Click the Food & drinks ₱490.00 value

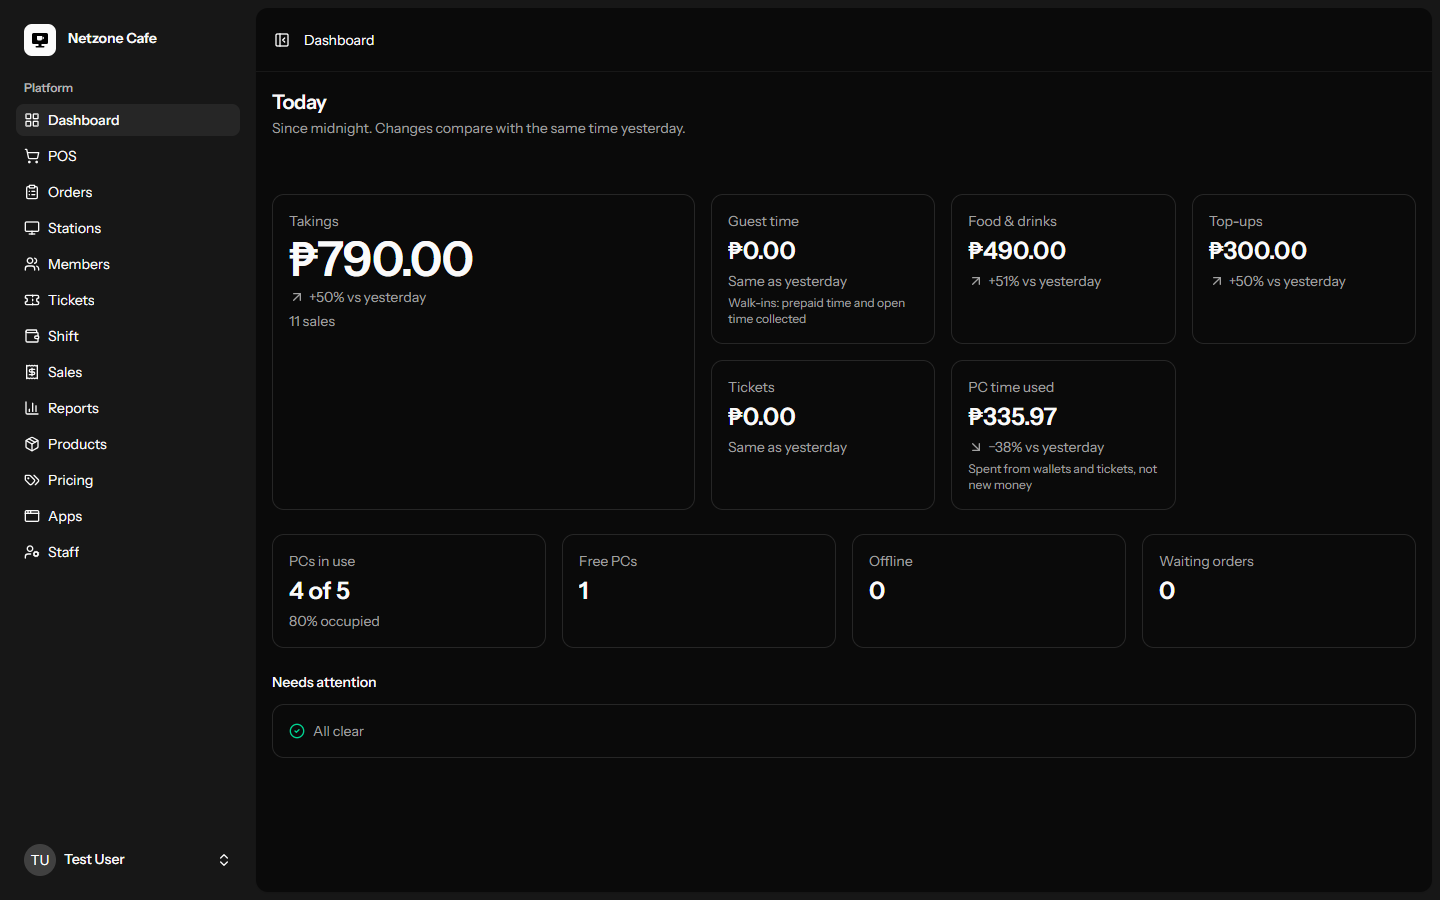1017,250
